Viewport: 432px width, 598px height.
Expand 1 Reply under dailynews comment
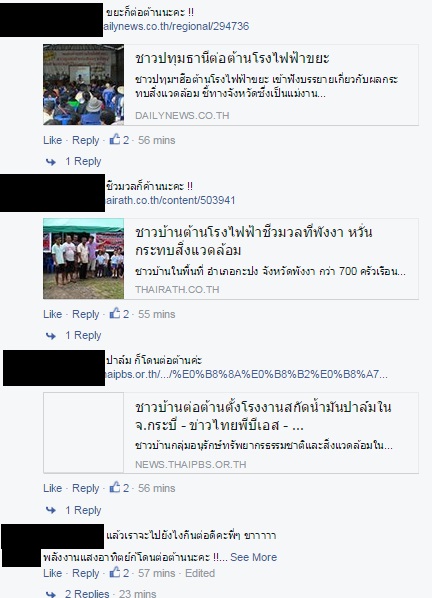point(83,161)
